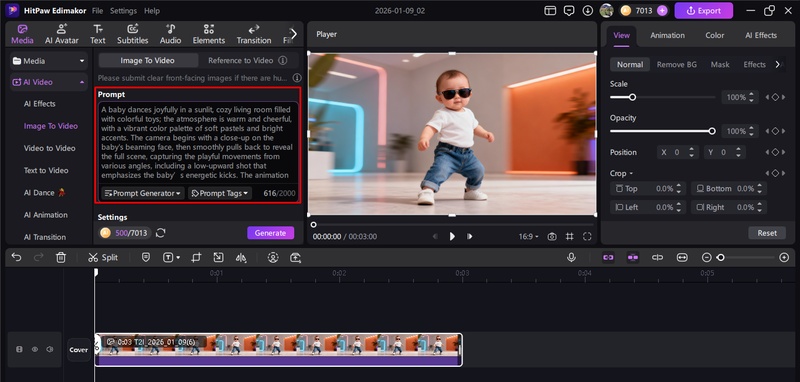Open the Prompt Generator dropdown
This screenshot has height=382, width=800.
click(x=143, y=193)
